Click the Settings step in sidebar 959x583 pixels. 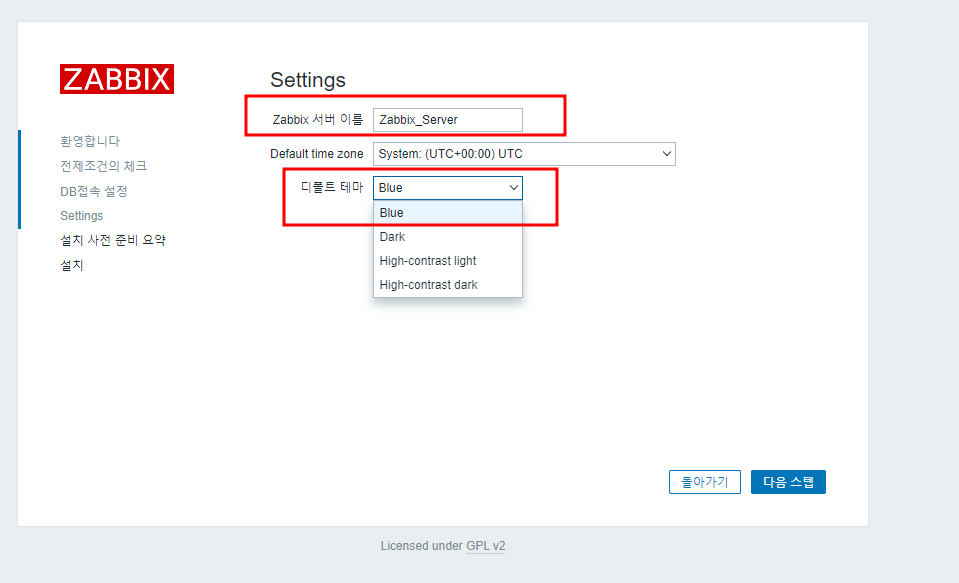coord(81,216)
